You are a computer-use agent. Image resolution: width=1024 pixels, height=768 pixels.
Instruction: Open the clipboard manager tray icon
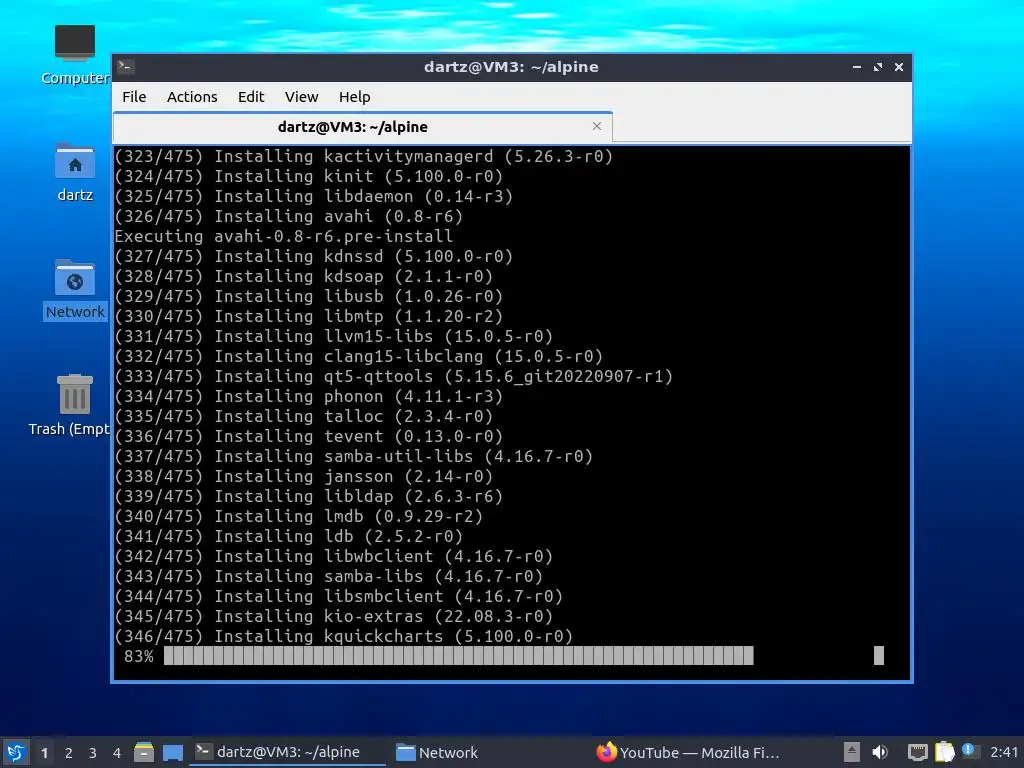click(944, 752)
